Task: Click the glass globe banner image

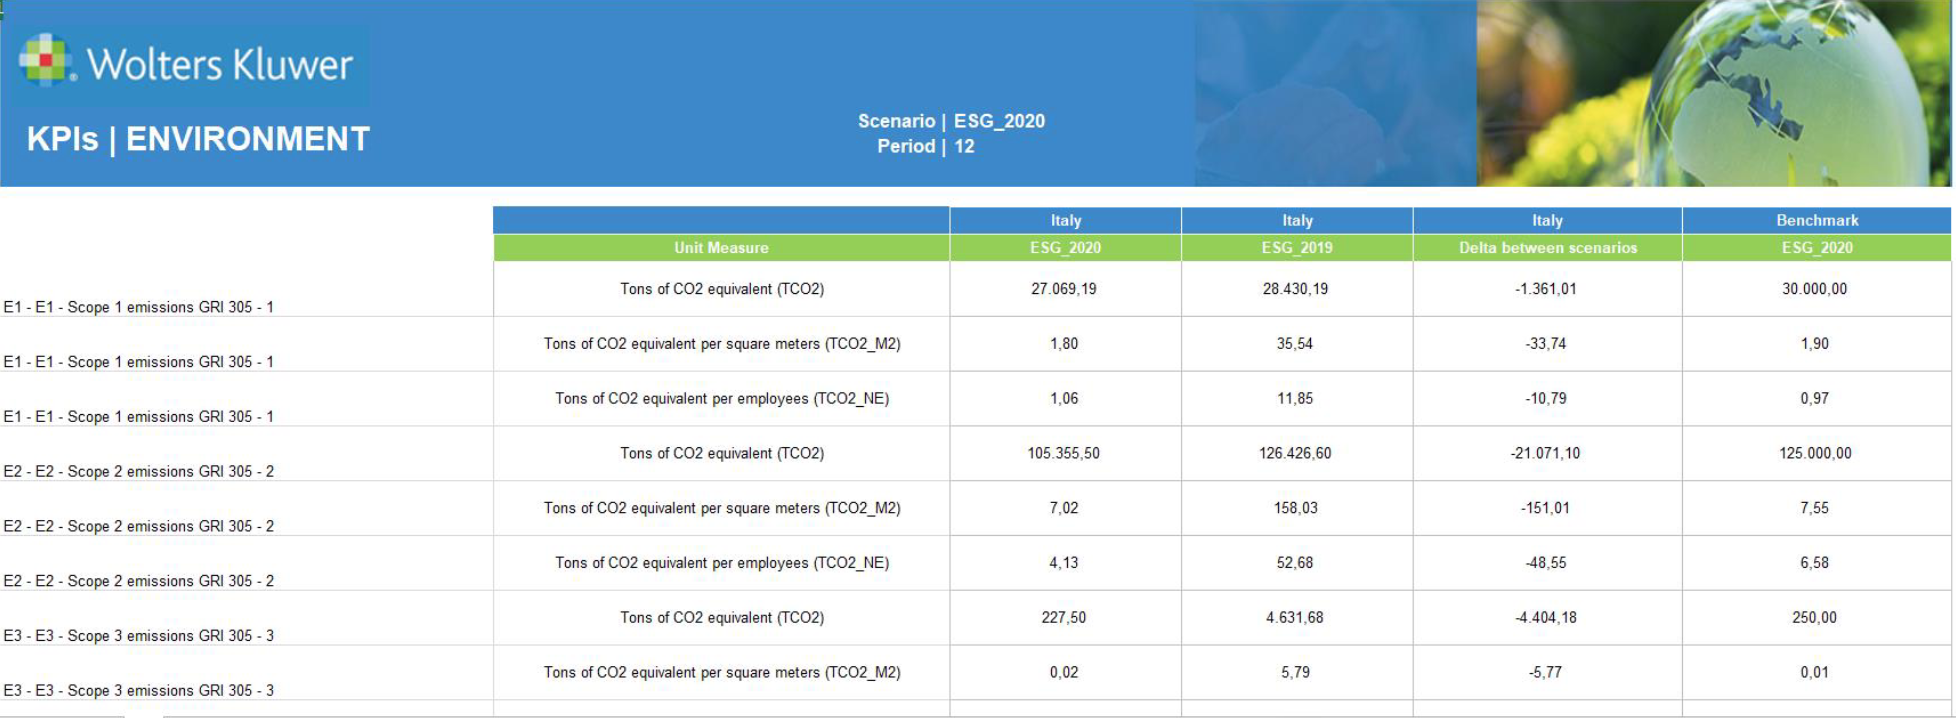Action: 1712,93
